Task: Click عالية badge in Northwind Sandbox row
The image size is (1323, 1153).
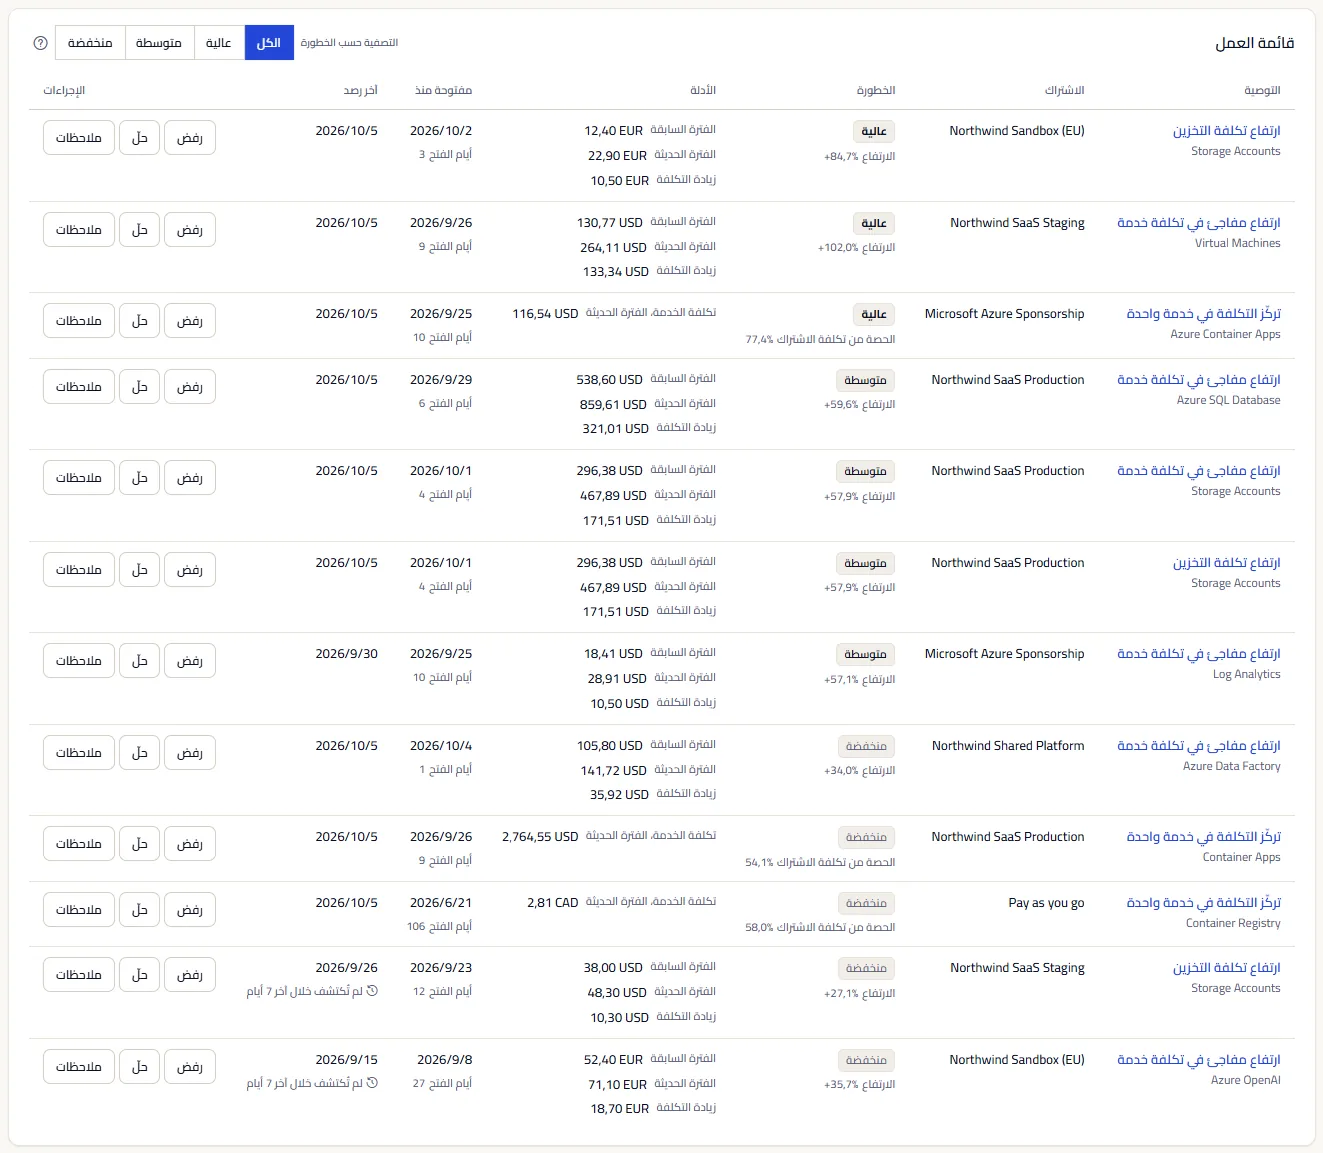Action: point(874,132)
